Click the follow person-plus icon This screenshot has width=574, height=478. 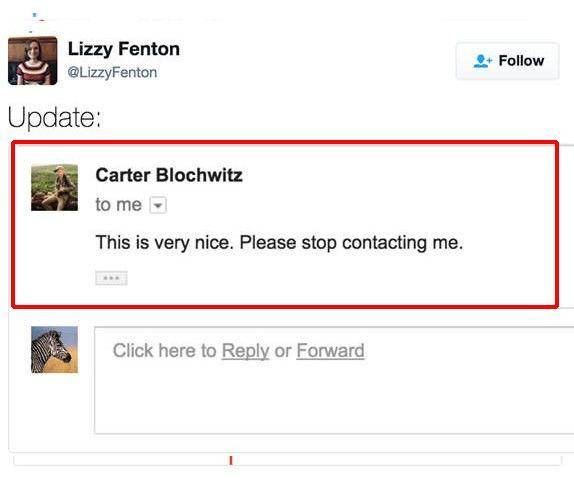click(482, 61)
